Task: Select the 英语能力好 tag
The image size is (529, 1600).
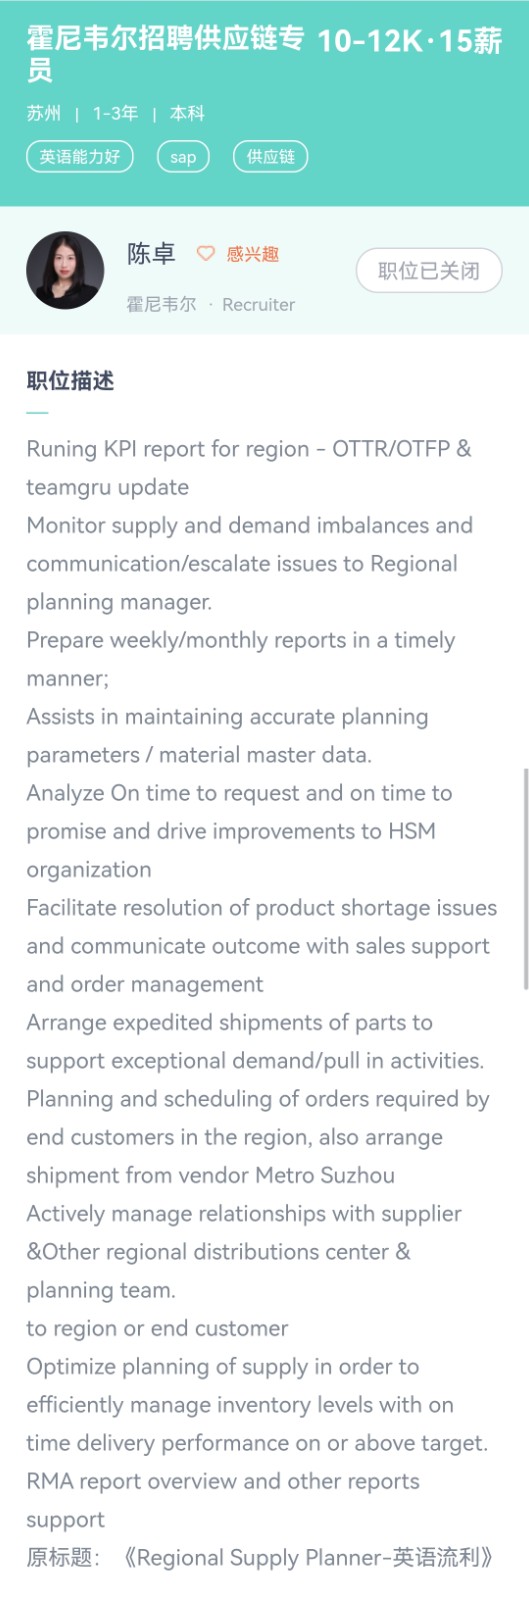Action: [x=80, y=157]
